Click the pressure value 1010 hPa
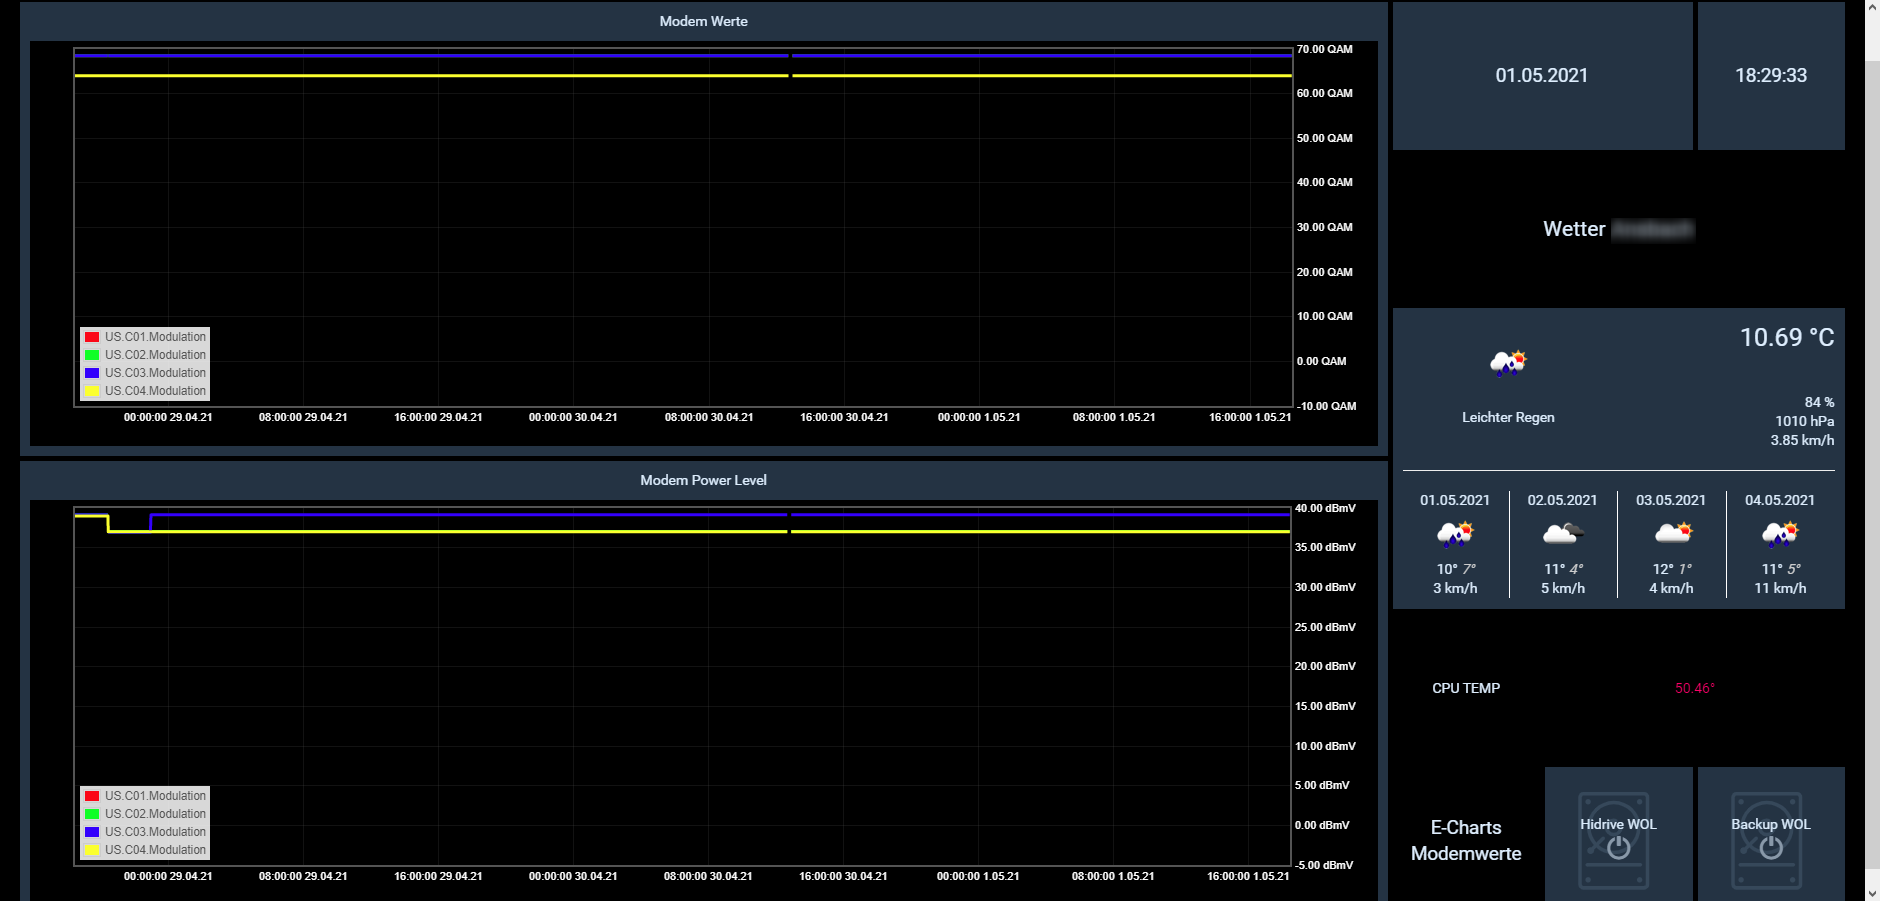1880x901 pixels. (x=1804, y=421)
